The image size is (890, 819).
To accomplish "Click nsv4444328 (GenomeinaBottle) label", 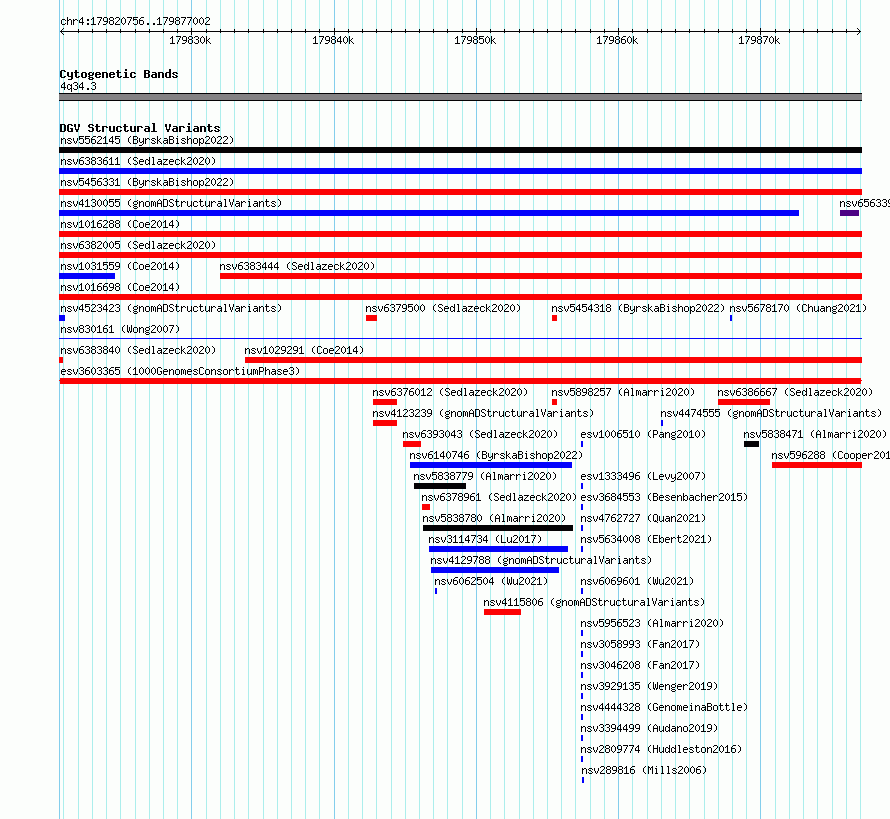I will (664, 707).
